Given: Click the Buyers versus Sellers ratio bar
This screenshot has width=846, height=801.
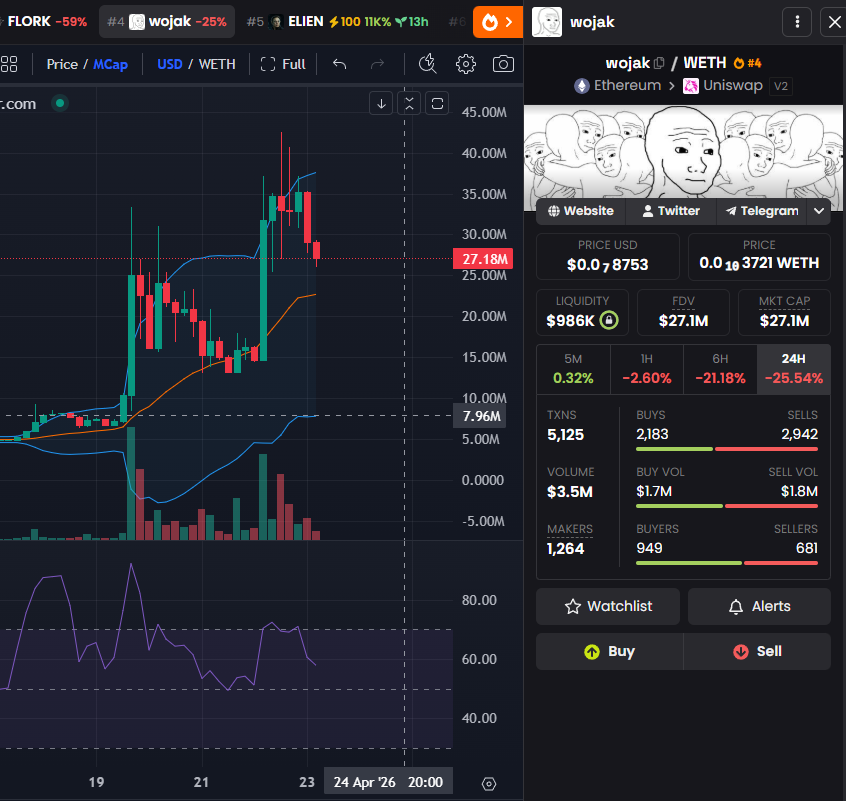Looking at the screenshot, I should point(727,563).
